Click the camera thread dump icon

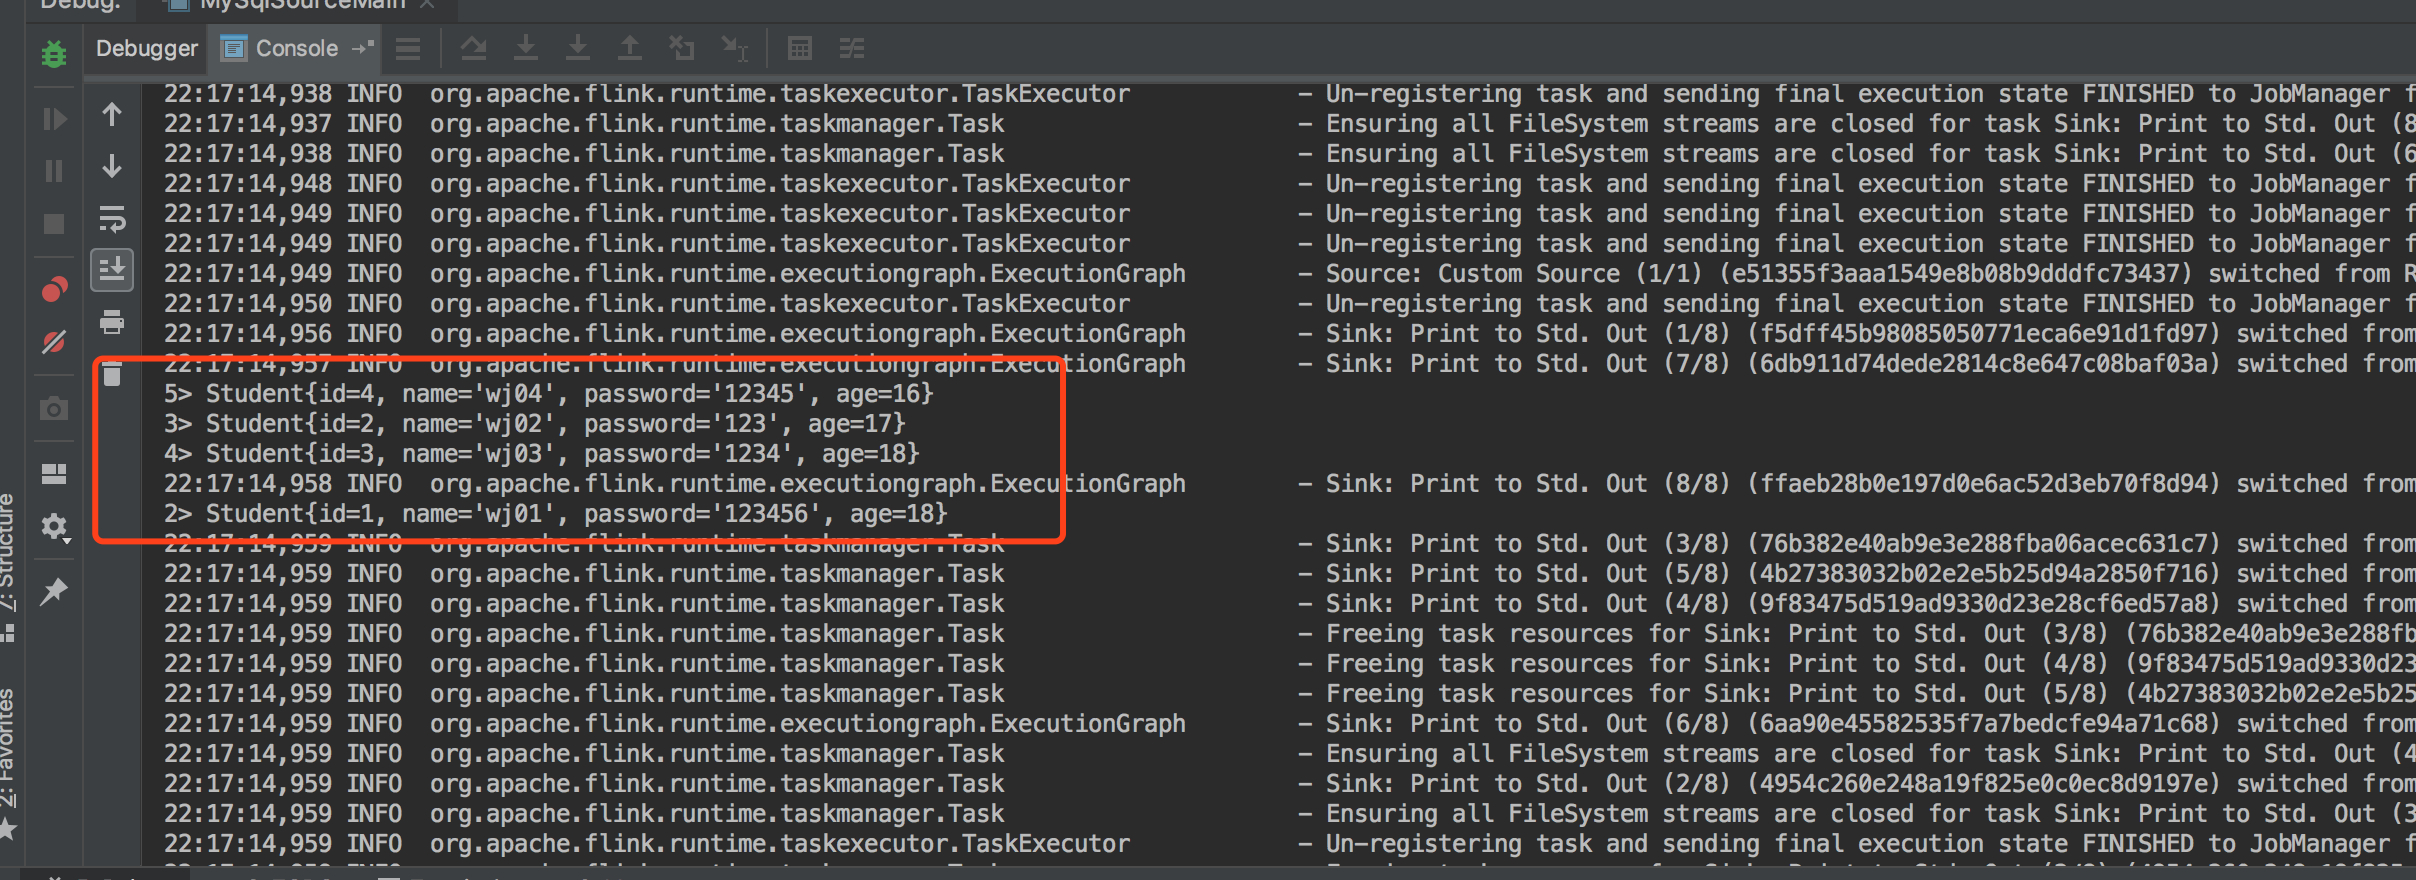coord(54,409)
